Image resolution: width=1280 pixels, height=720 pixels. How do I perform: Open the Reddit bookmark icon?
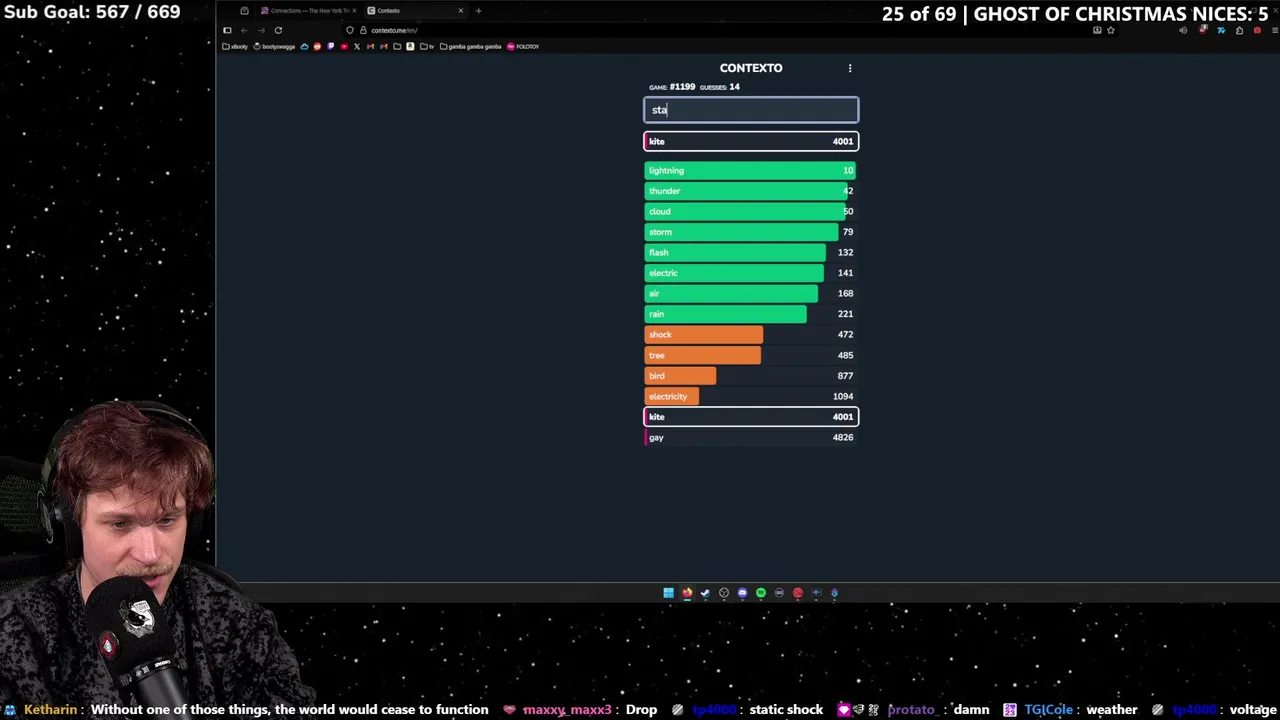point(318,46)
